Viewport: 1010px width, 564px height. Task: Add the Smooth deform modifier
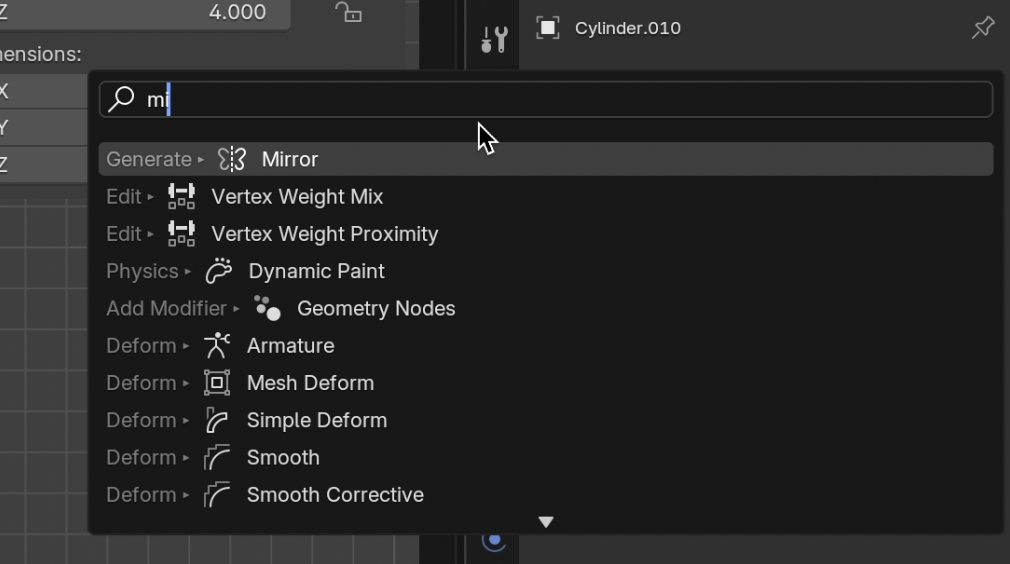point(283,458)
